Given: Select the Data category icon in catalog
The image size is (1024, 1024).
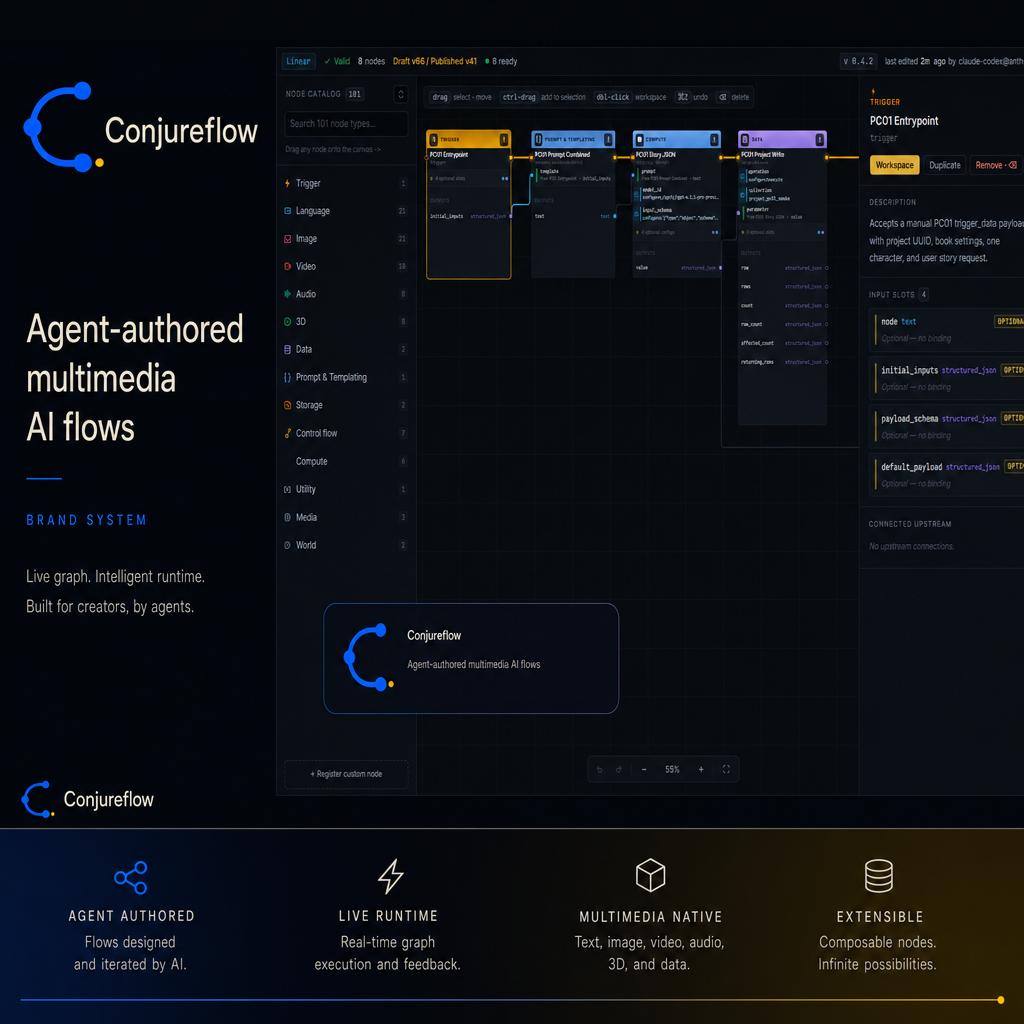Looking at the screenshot, I should coord(287,349).
